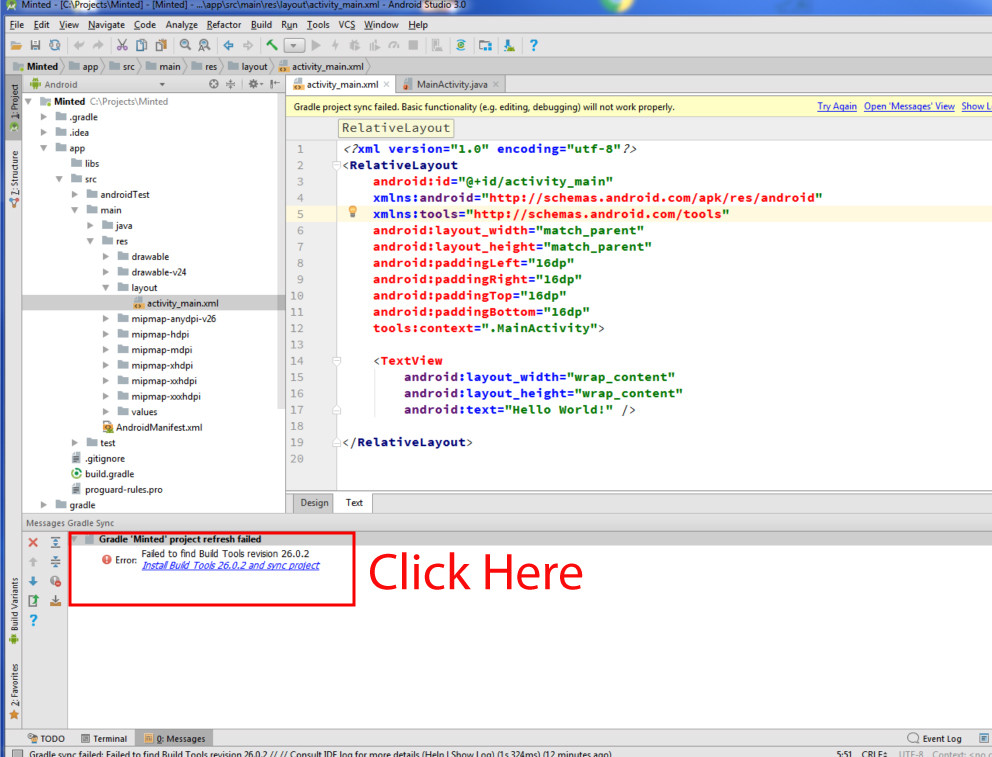Select the Text view tab
Viewport: 992px width, 757px height.
point(354,503)
